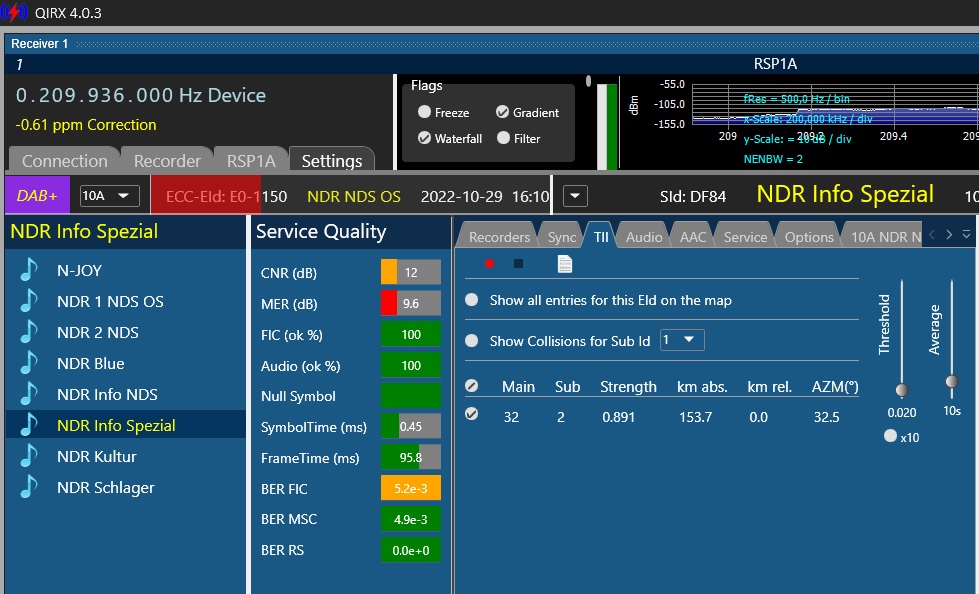Select NDR Kultur service
The height and width of the screenshot is (594, 979).
coord(96,456)
